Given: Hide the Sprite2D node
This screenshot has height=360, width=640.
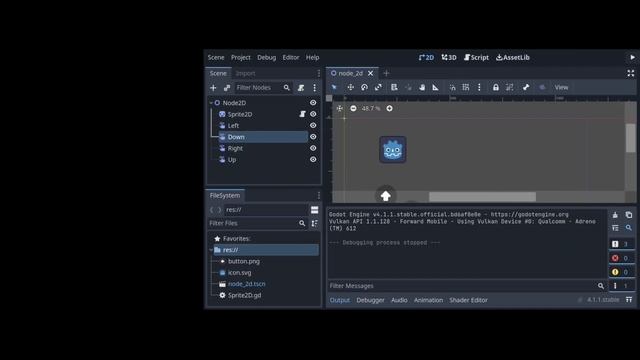Looking at the screenshot, I should [x=313, y=114].
